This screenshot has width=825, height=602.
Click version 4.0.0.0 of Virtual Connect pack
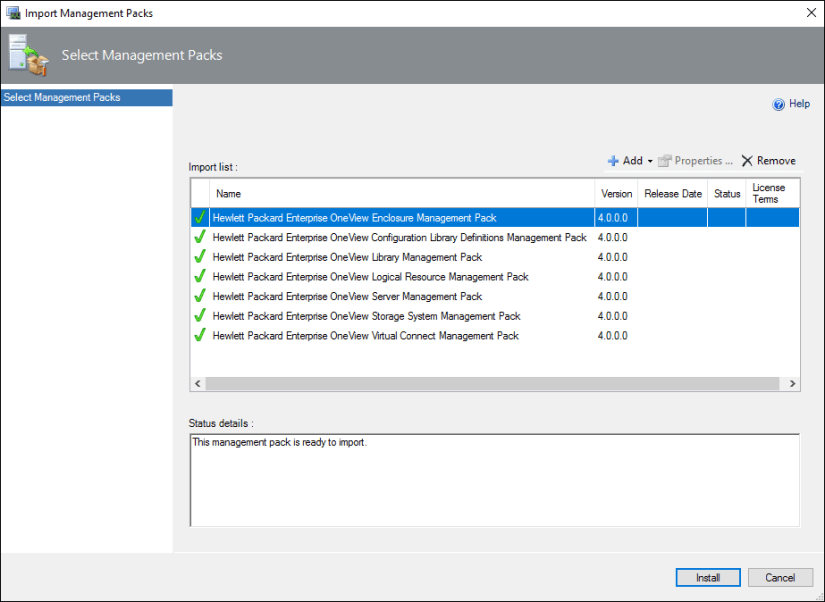click(x=612, y=335)
